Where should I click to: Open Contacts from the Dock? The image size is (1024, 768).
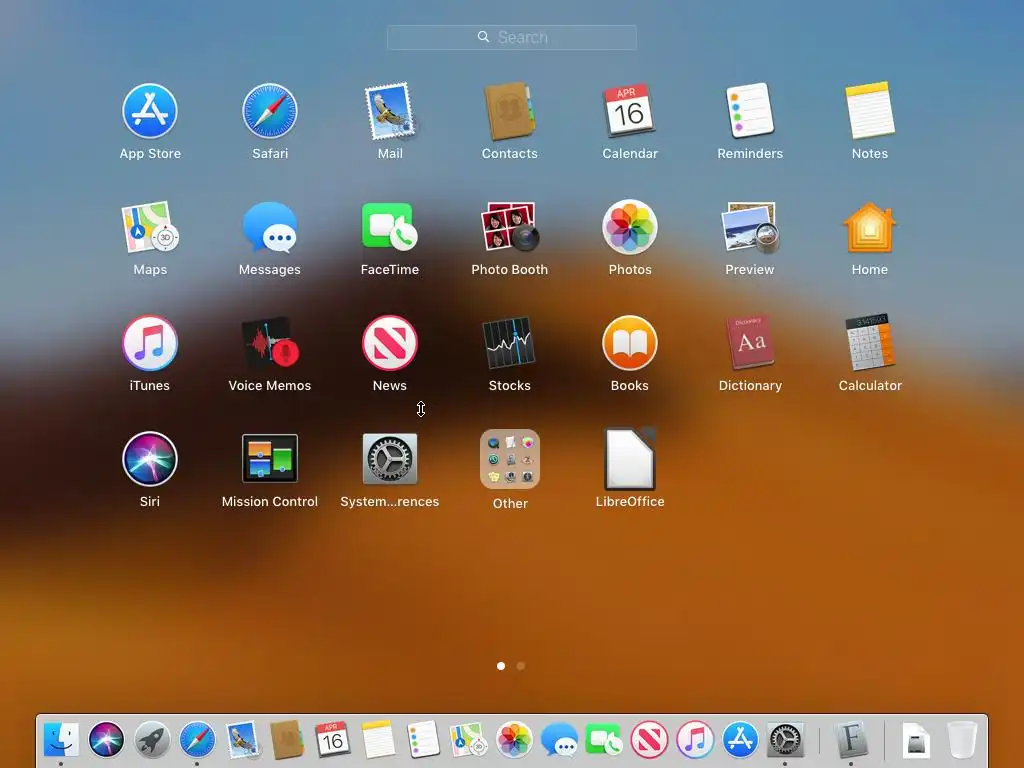coord(287,740)
